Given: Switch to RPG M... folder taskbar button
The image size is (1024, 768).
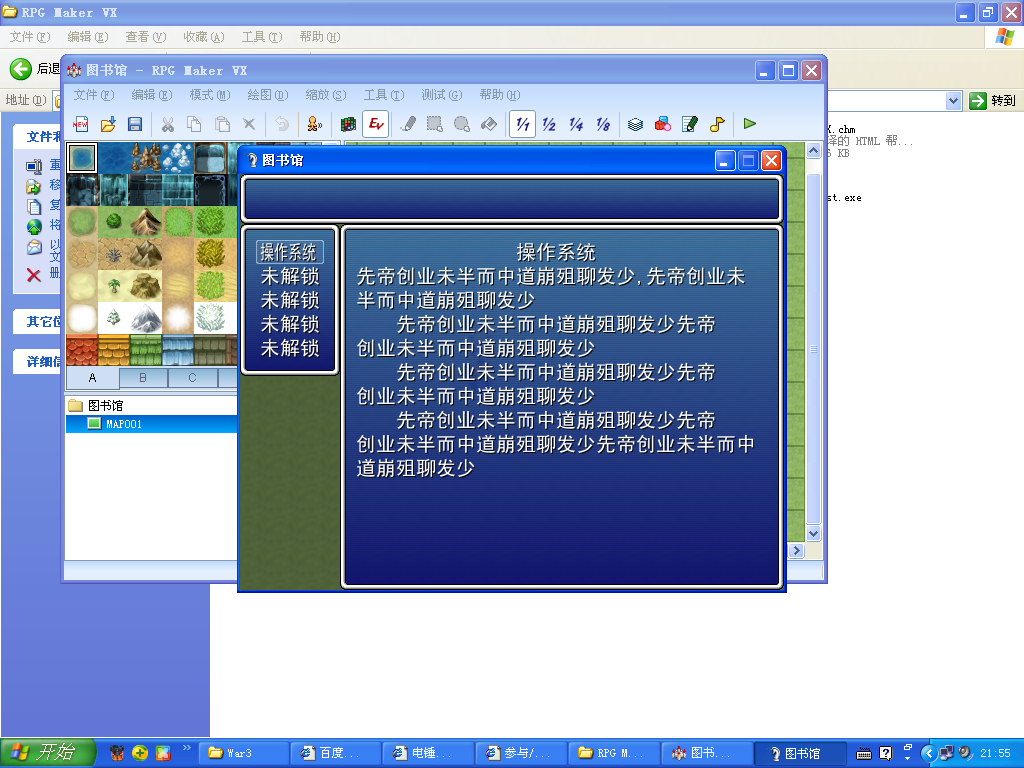Looking at the screenshot, I should (x=614, y=753).
